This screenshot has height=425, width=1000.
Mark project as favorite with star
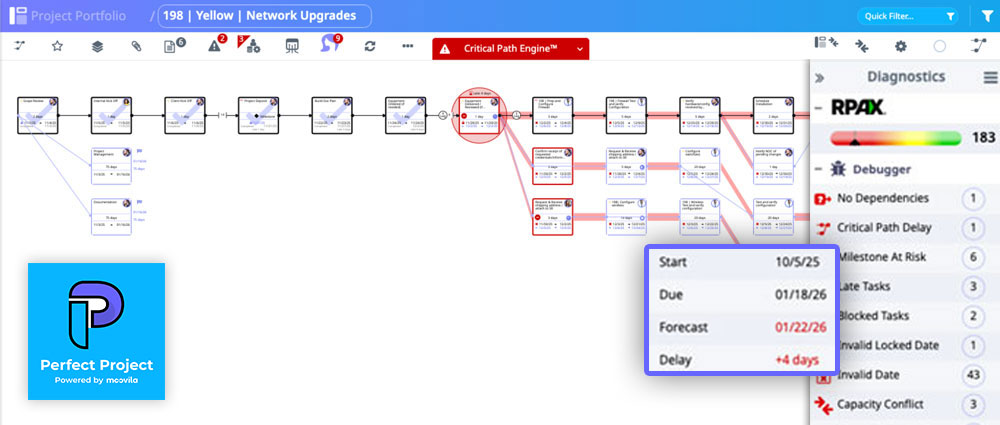pos(57,46)
